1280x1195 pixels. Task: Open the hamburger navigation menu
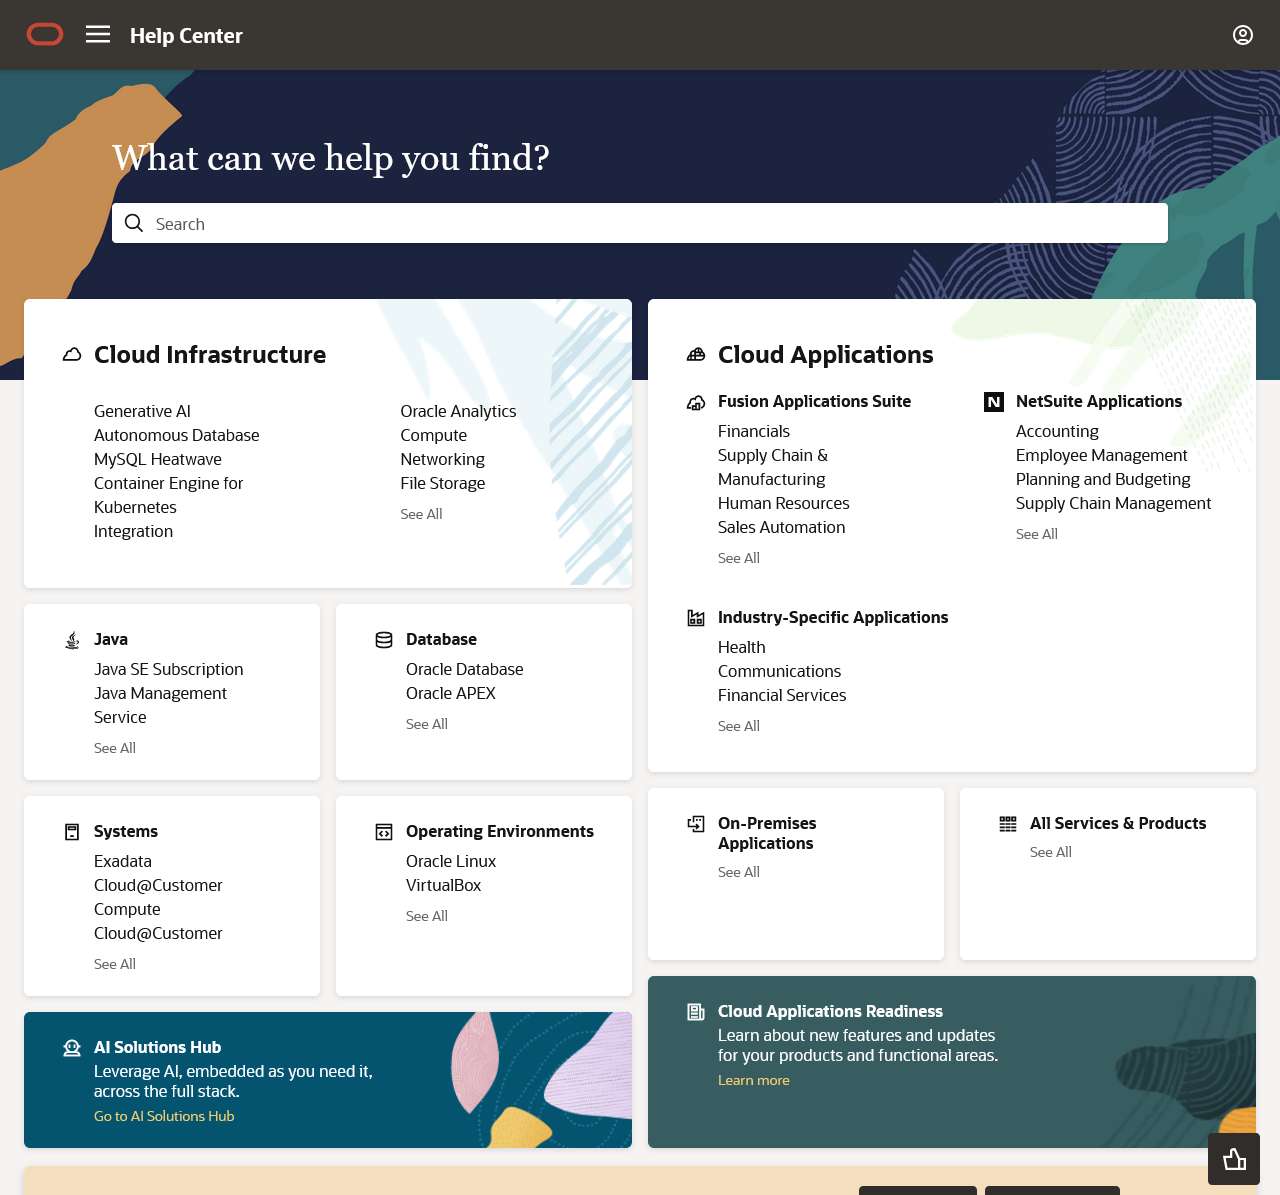[98, 35]
